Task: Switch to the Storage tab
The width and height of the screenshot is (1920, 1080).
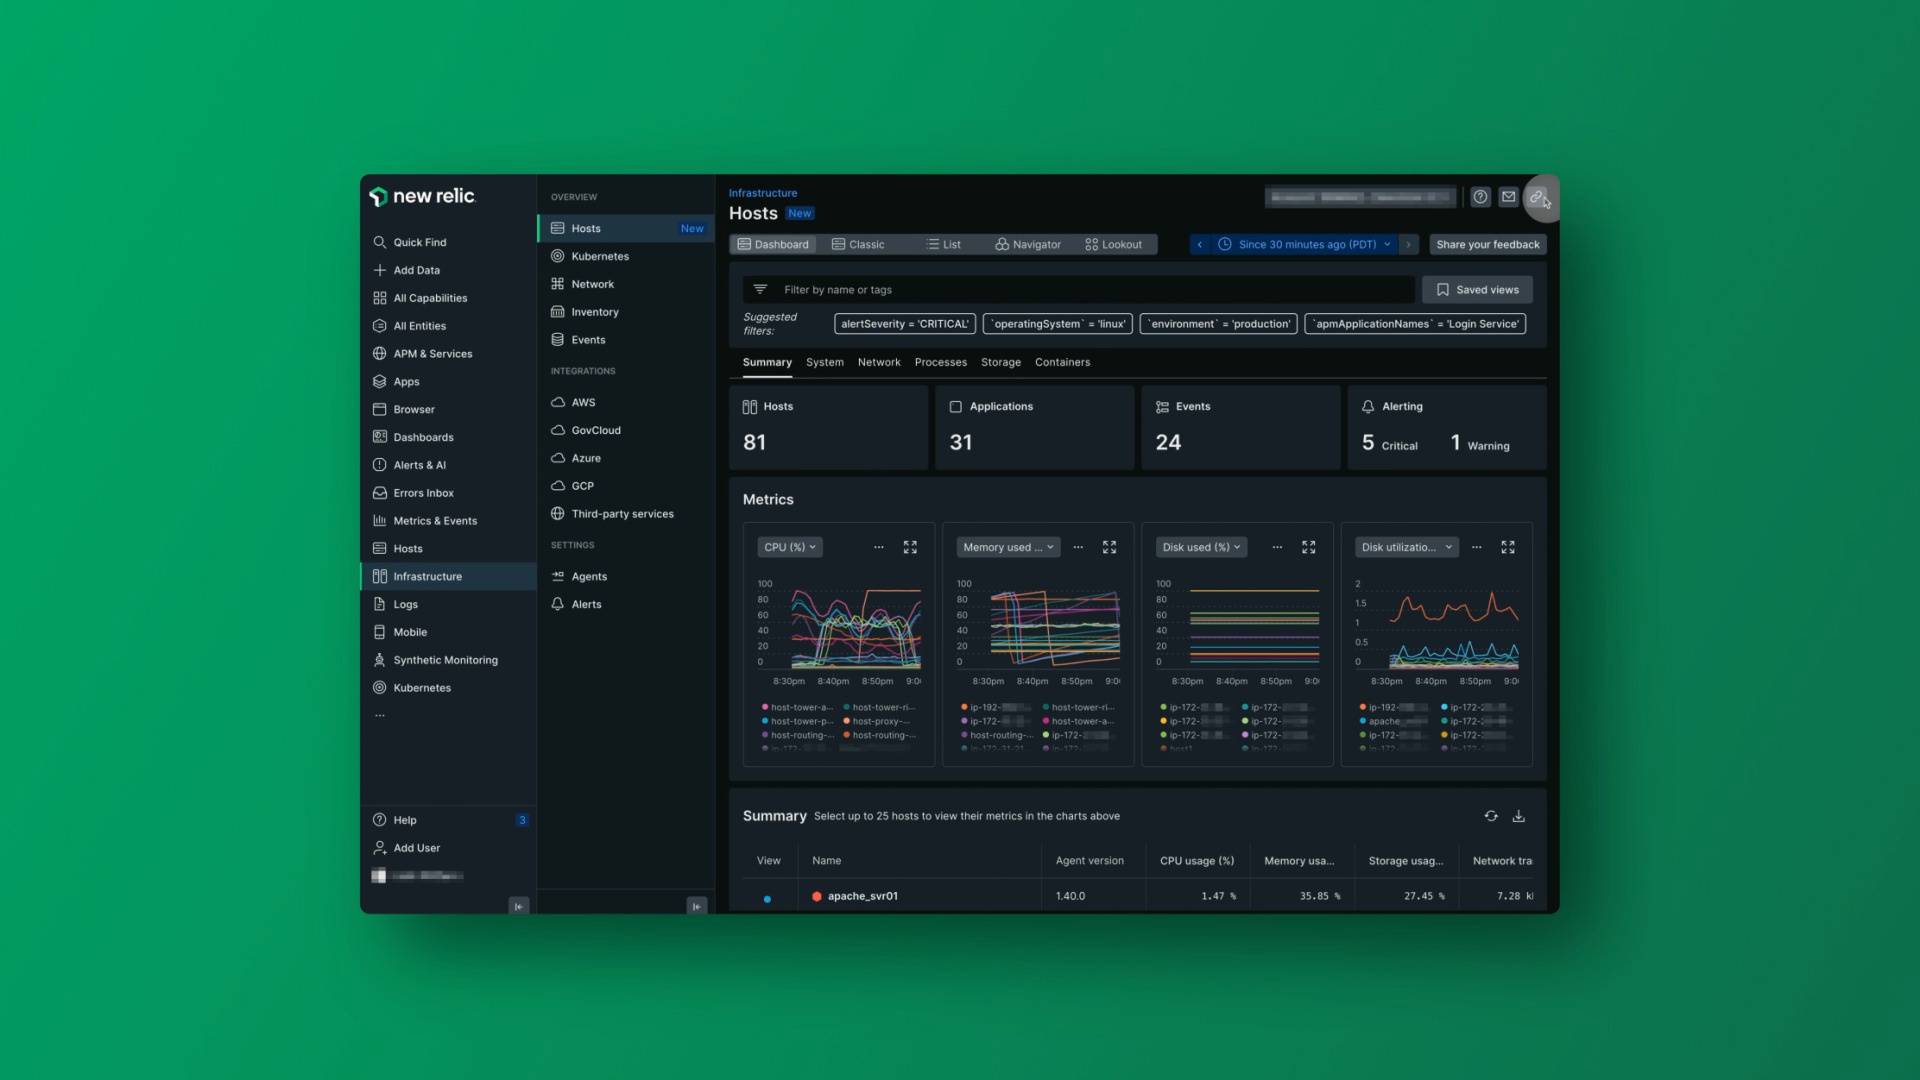Action: (x=1000, y=363)
